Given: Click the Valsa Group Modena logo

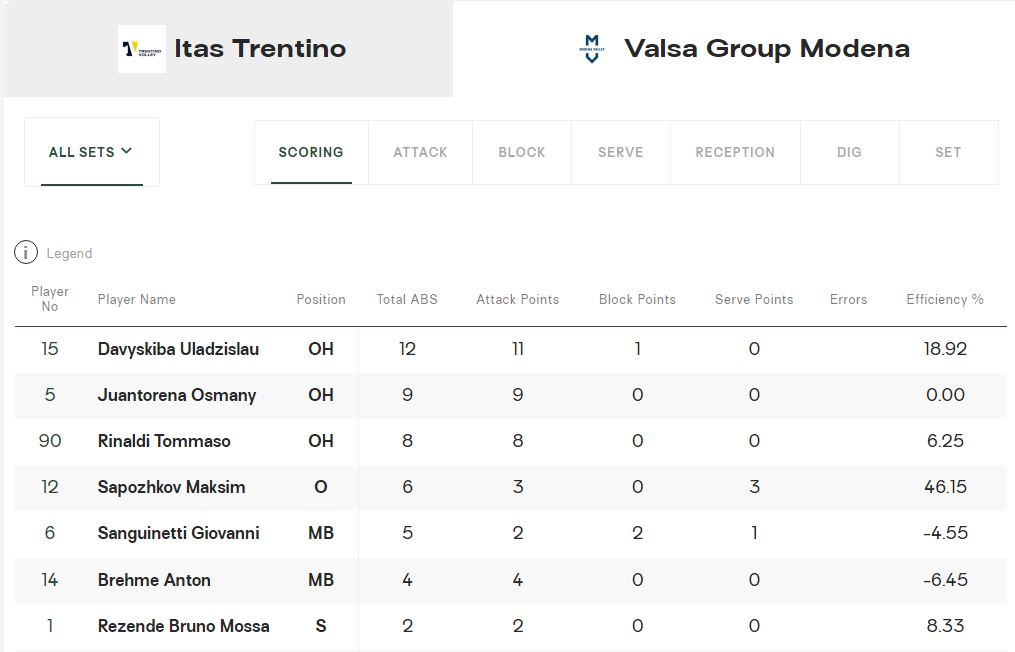Looking at the screenshot, I should (592, 48).
